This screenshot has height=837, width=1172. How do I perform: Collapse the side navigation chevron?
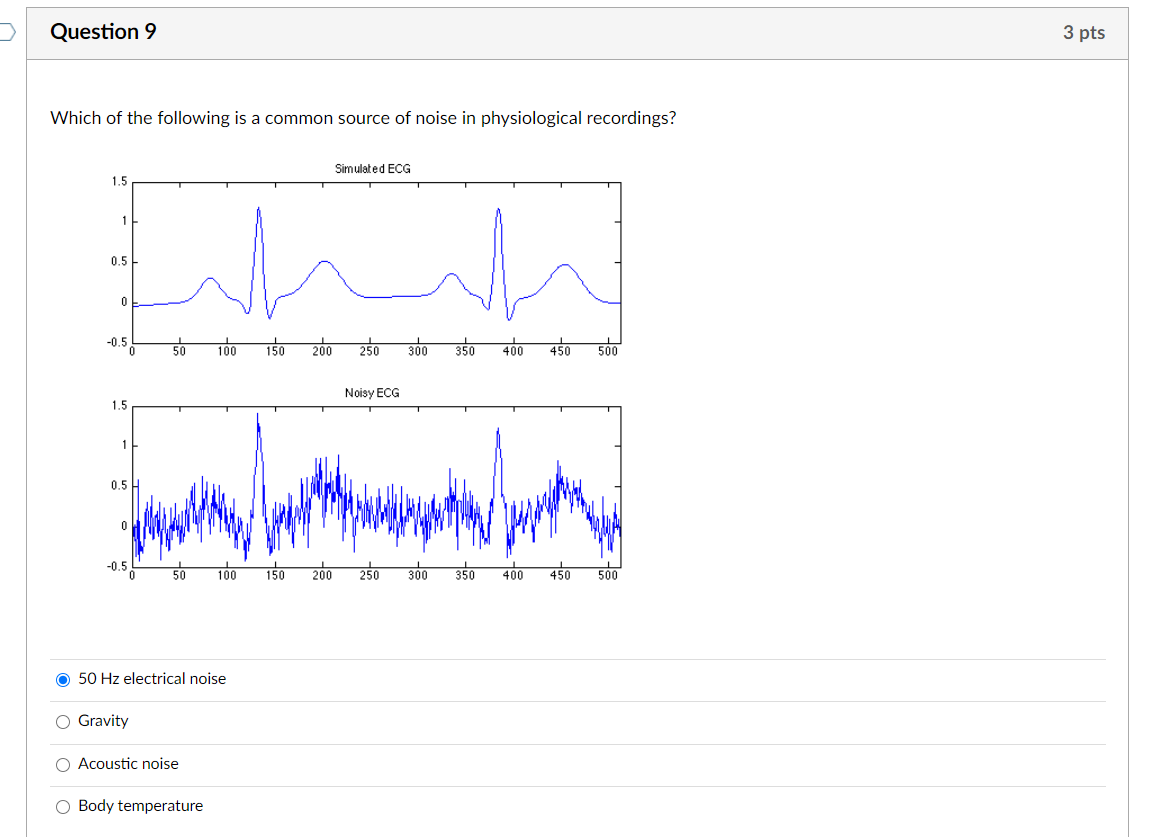click(4, 32)
